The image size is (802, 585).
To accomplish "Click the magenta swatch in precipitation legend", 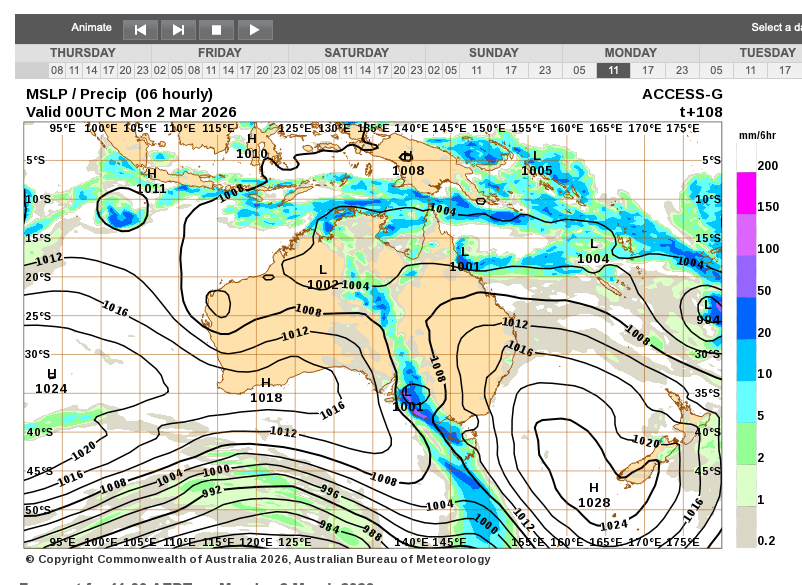I will pos(746,192).
